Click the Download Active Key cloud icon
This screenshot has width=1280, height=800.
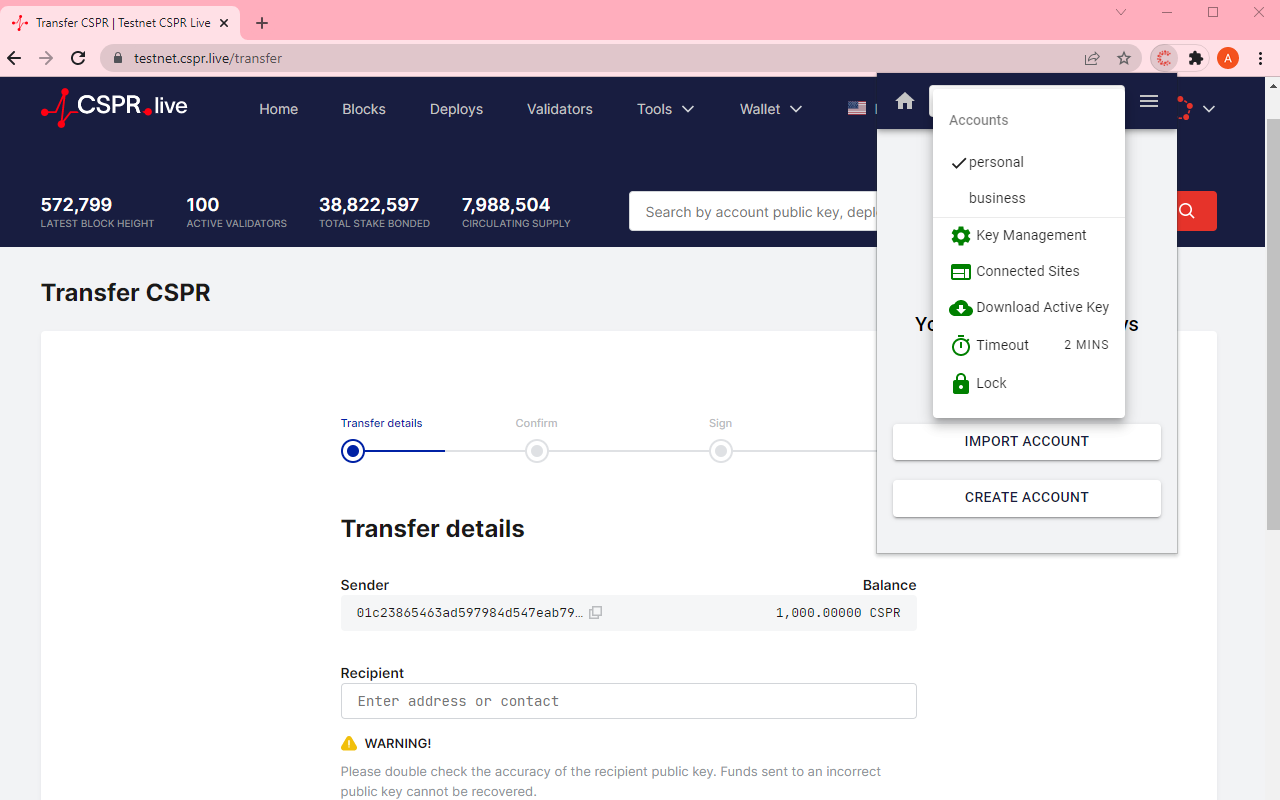(x=960, y=308)
